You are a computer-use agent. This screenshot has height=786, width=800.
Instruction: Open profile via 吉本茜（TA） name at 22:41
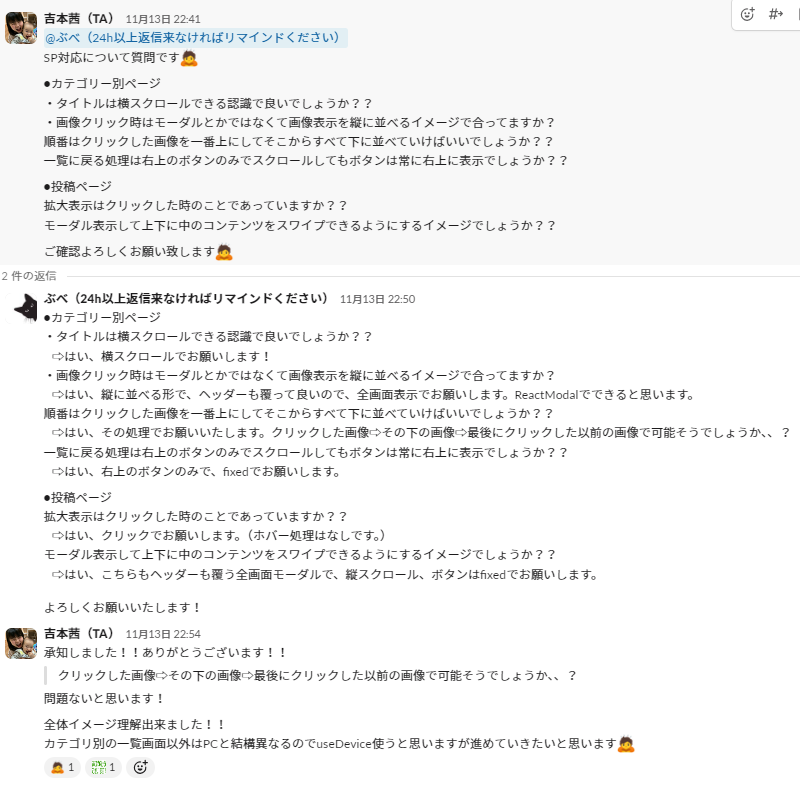tap(80, 19)
